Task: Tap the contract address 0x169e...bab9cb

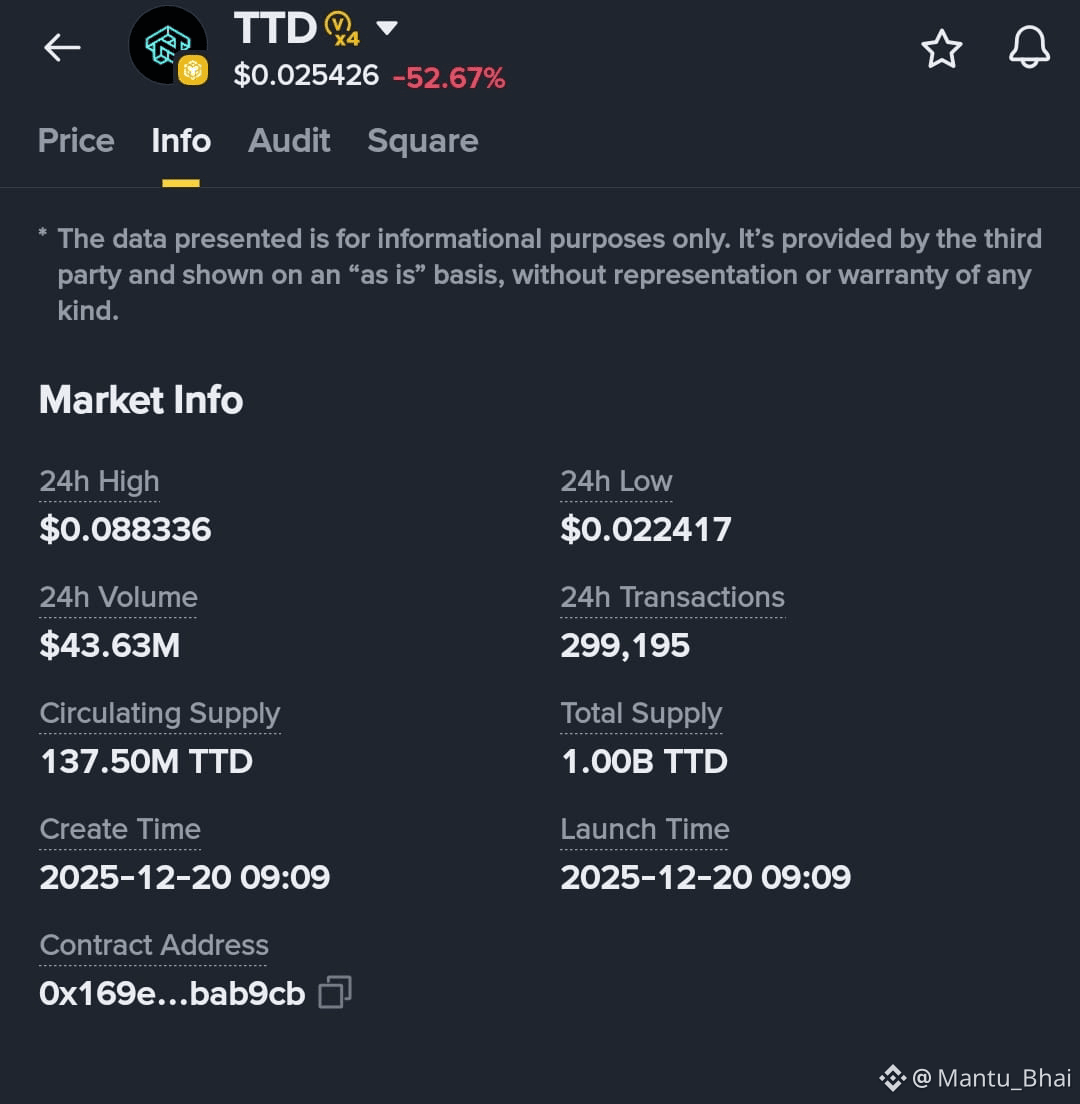Action: click(x=172, y=993)
